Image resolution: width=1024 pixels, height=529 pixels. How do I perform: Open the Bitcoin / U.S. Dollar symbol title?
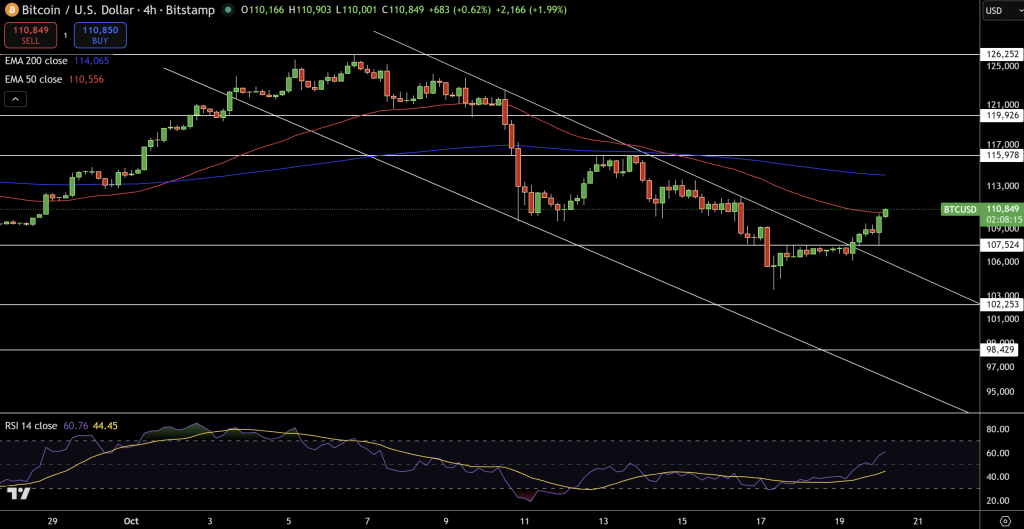82,9
